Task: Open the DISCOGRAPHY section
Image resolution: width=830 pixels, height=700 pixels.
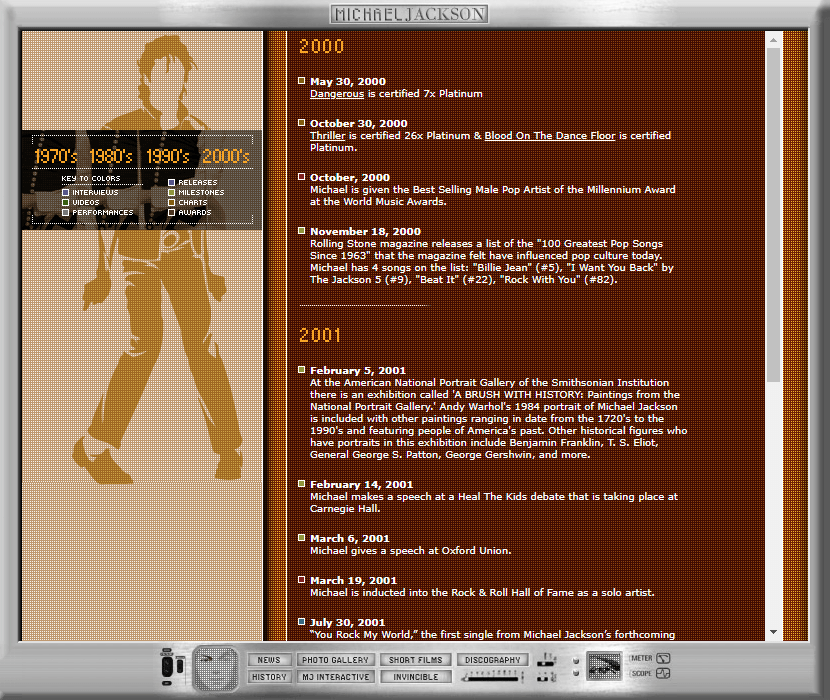Action: click(x=493, y=660)
